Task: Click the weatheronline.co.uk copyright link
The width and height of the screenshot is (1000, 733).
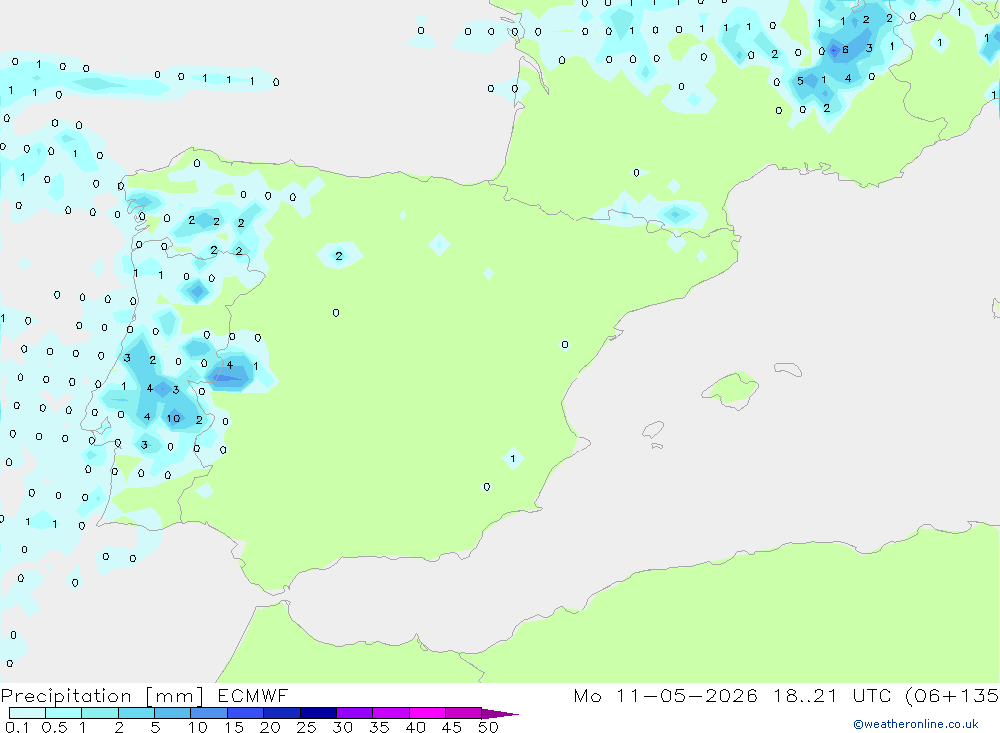Action: click(x=916, y=724)
